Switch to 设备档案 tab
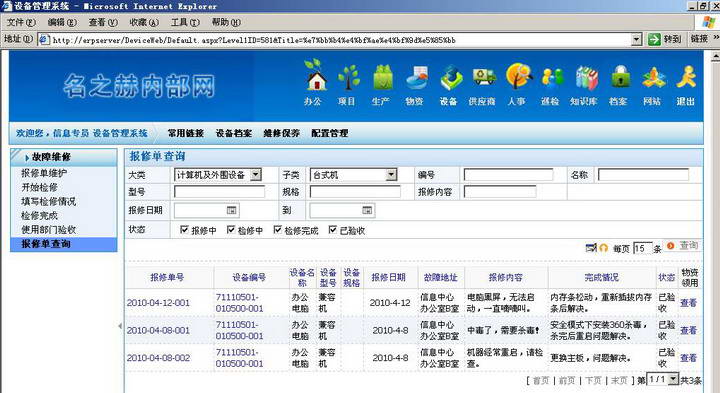Image resolution: width=720 pixels, height=393 pixels. [234, 133]
